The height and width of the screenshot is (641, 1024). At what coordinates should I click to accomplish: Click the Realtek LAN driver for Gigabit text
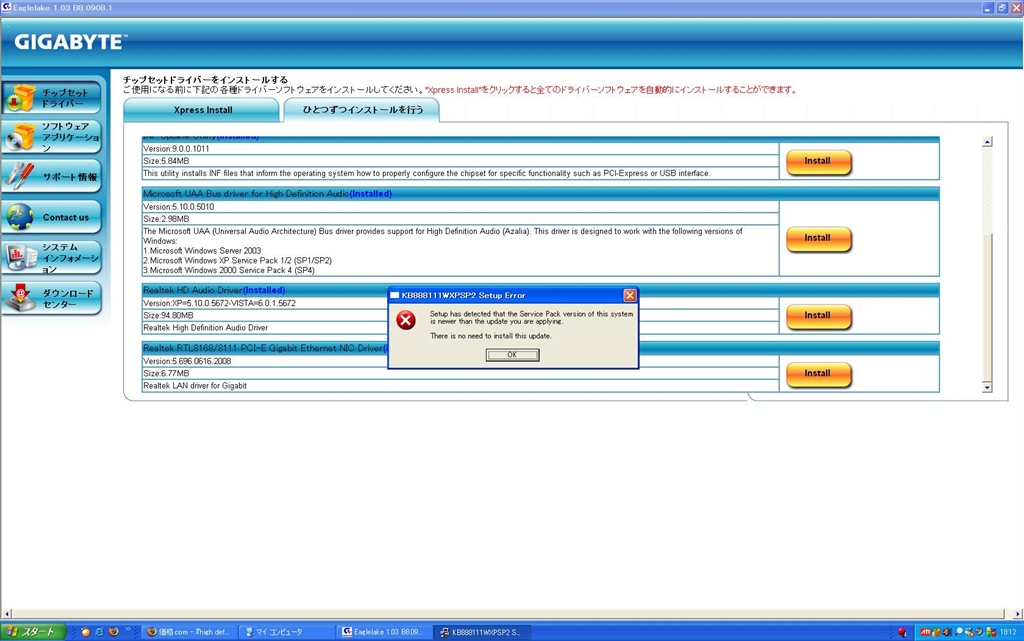coord(195,386)
